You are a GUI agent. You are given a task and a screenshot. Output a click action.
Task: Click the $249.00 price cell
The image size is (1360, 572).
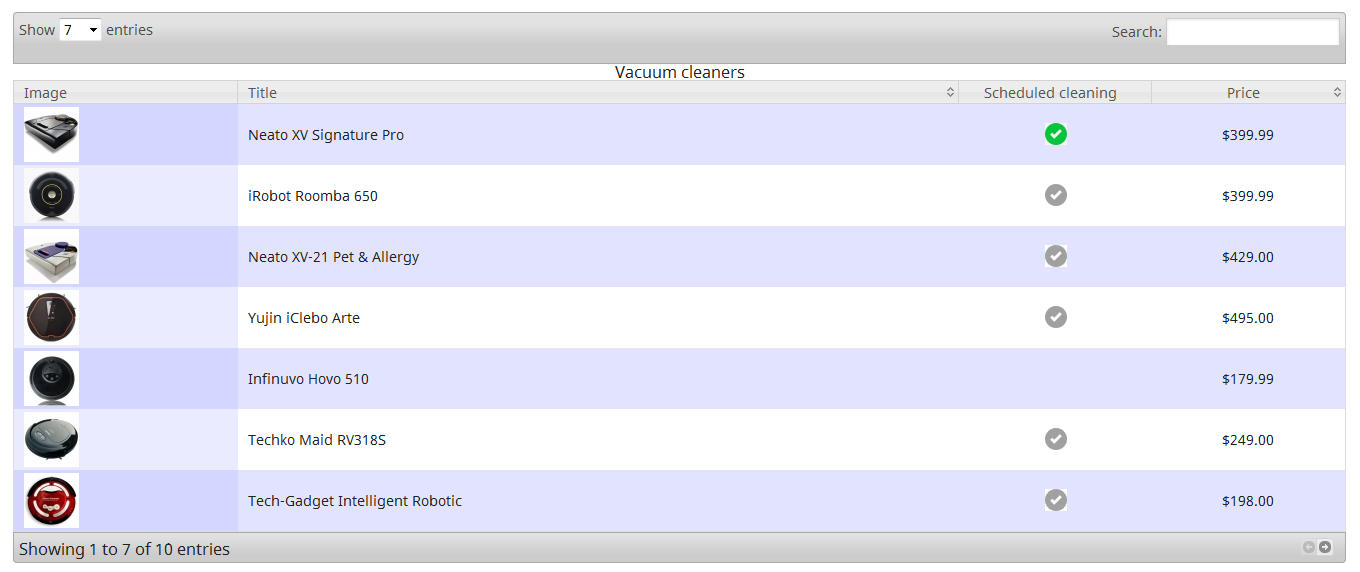coord(1248,440)
